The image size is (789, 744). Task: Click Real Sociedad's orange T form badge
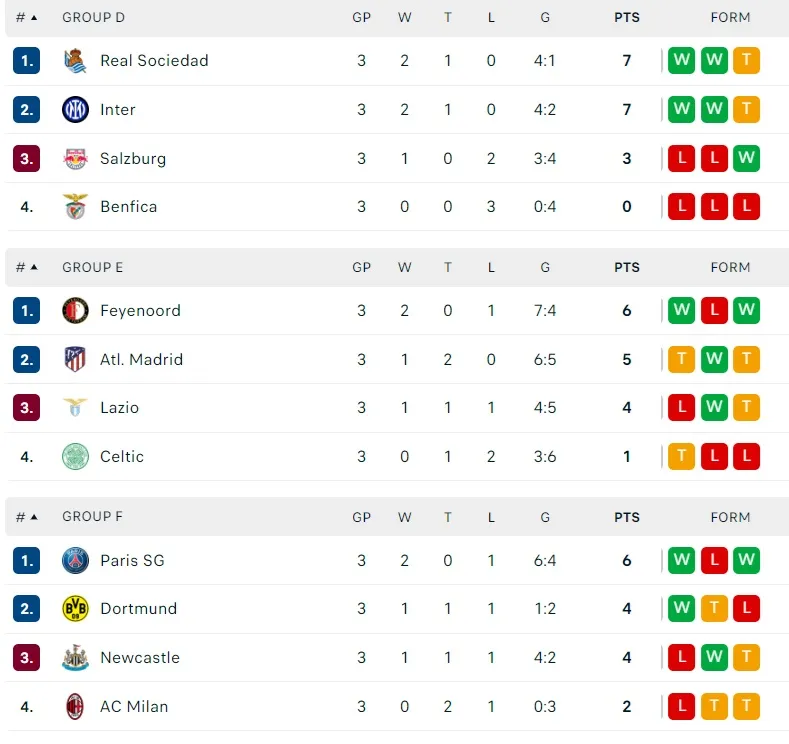746,61
